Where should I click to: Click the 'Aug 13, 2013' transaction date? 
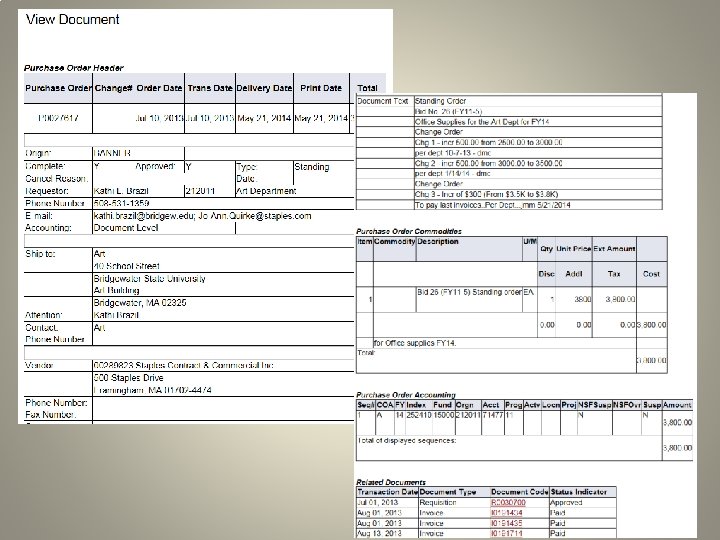379,533
